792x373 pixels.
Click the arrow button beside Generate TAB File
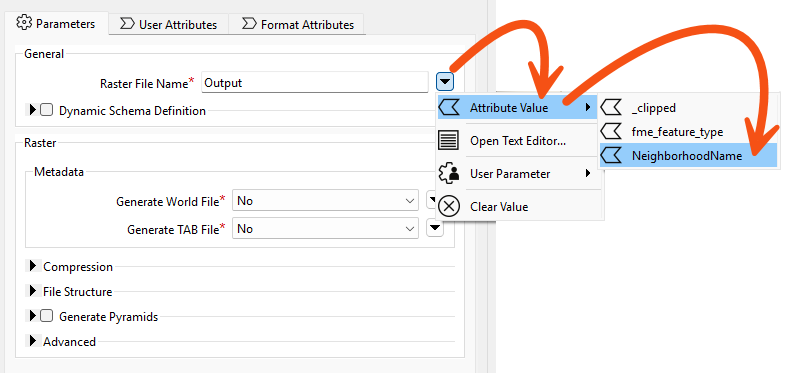(x=435, y=228)
